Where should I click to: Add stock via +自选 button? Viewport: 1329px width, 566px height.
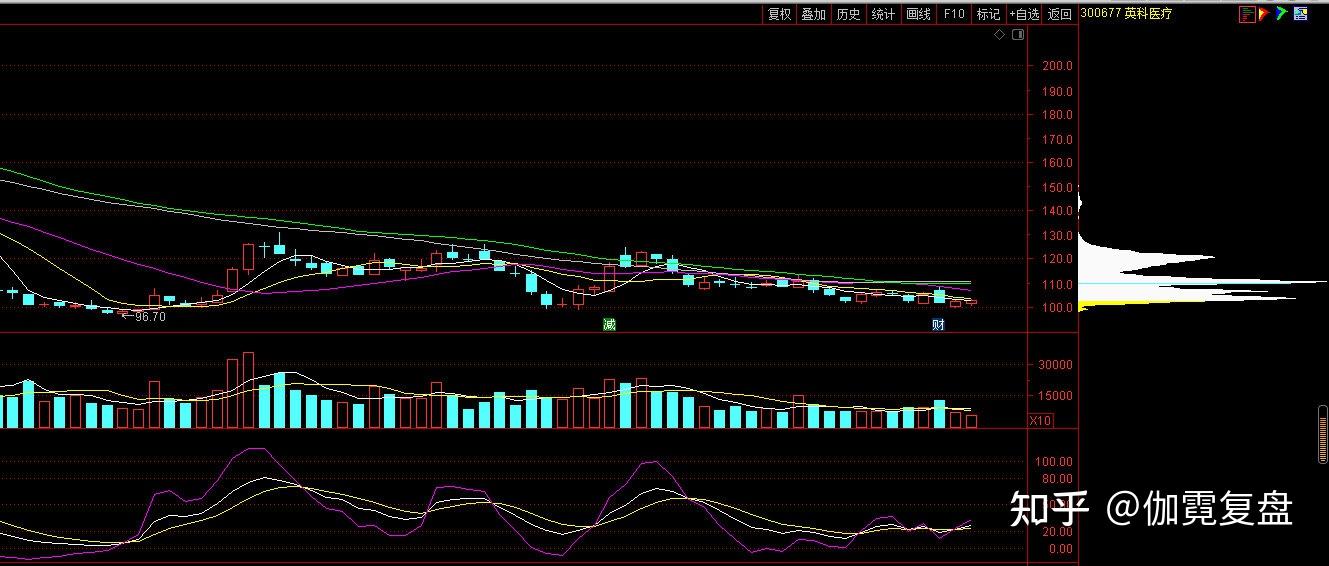click(x=1025, y=14)
